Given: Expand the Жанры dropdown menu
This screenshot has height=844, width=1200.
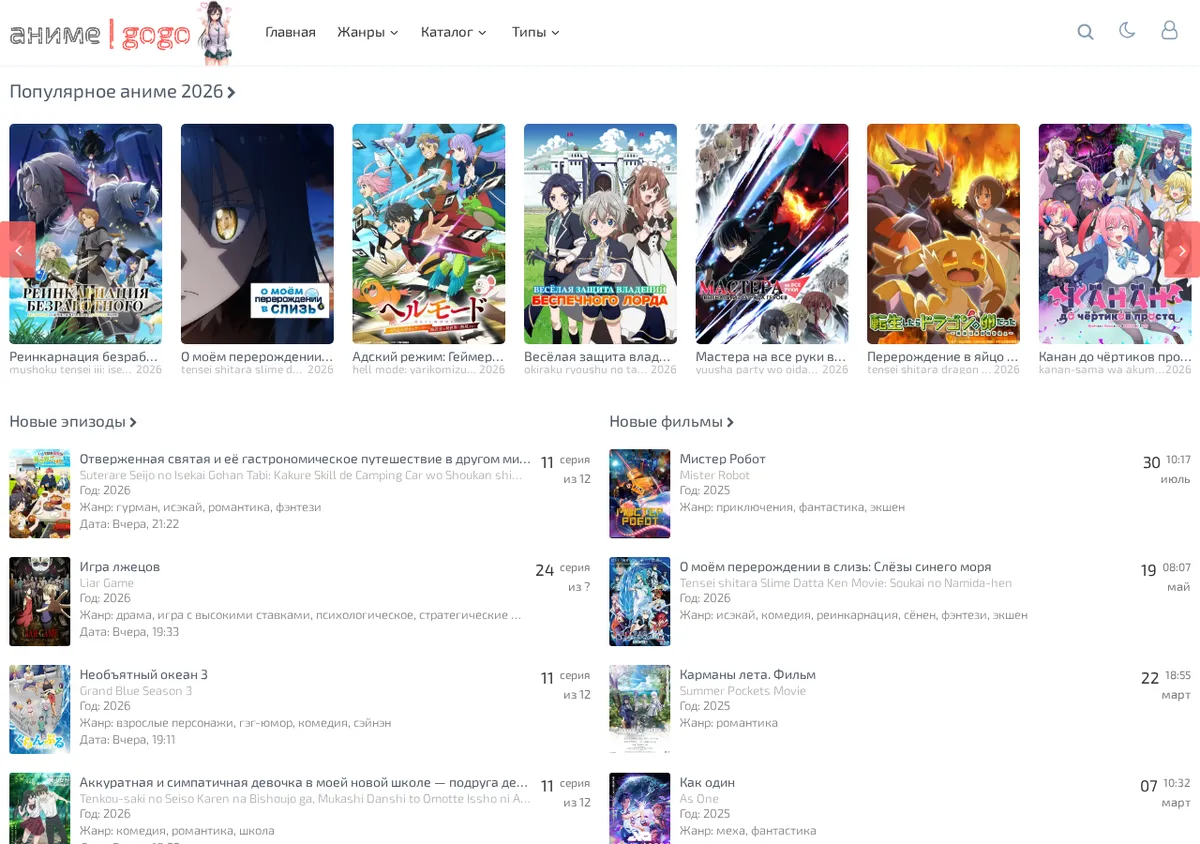Looking at the screenshot, I should (368, 32).
